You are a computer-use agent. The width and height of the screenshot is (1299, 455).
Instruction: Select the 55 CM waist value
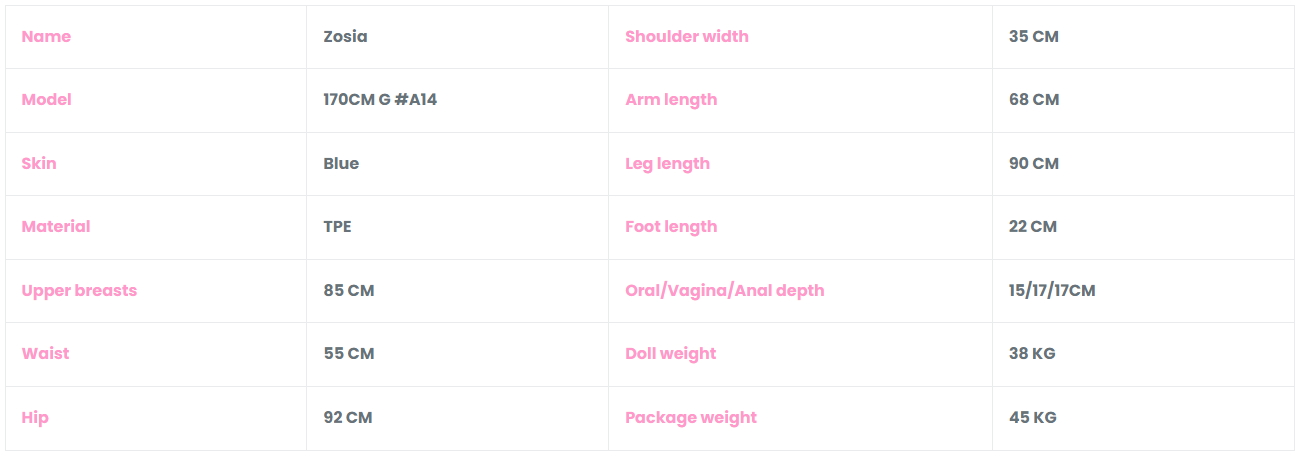[349, 354]
